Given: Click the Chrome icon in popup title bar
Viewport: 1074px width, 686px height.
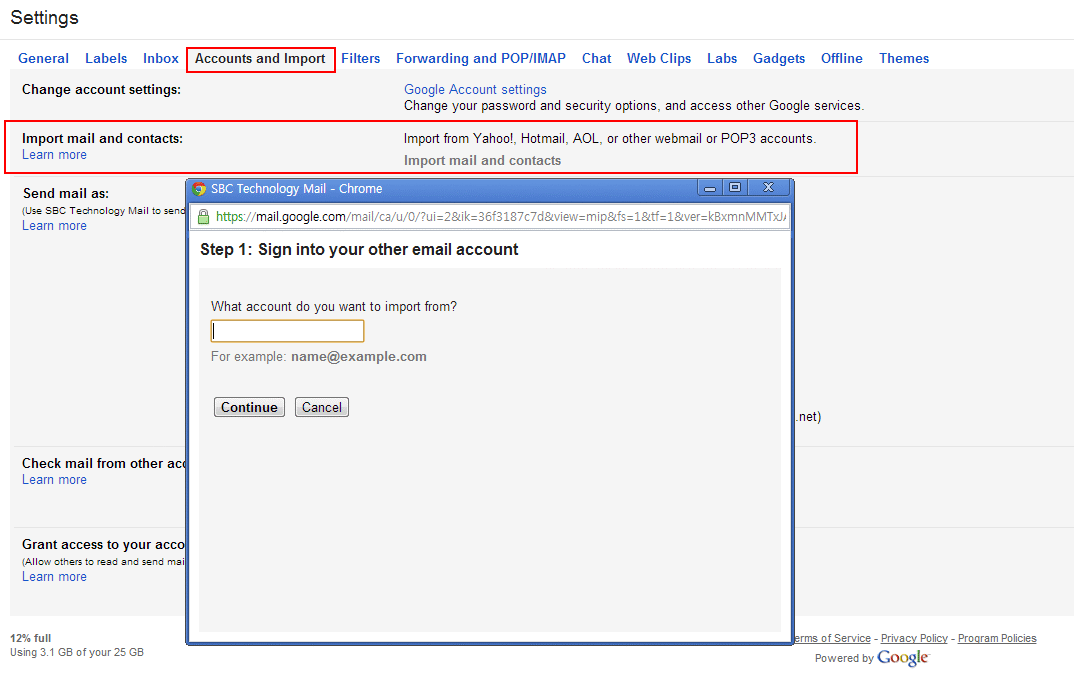Looking at the screenshot, I should (x=199, y=189).
